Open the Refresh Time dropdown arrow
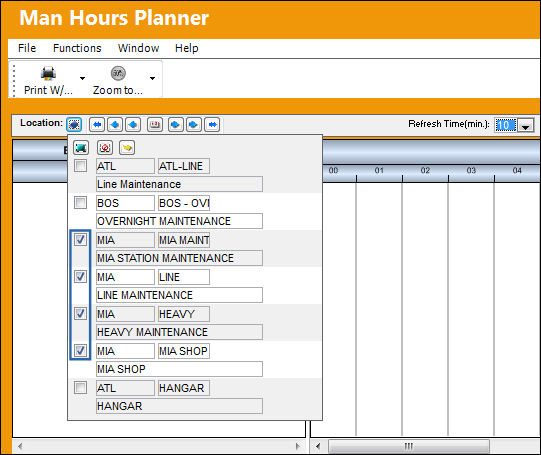This screenshot has width=541, height=455. pos(525,125)
